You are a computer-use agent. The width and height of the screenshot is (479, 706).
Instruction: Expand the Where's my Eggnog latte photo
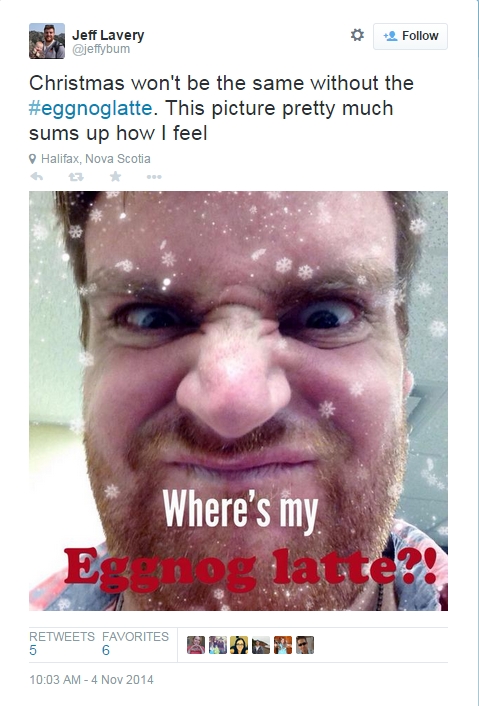(x=238, y=401)
